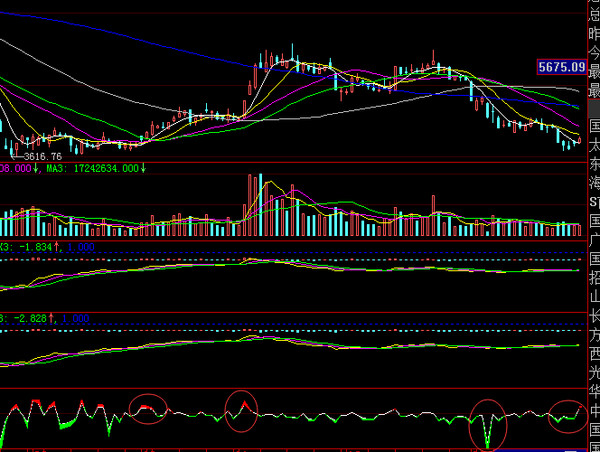Click the green down arrow after MA3 value
The image size is (600, 452).
click(143, 168)
